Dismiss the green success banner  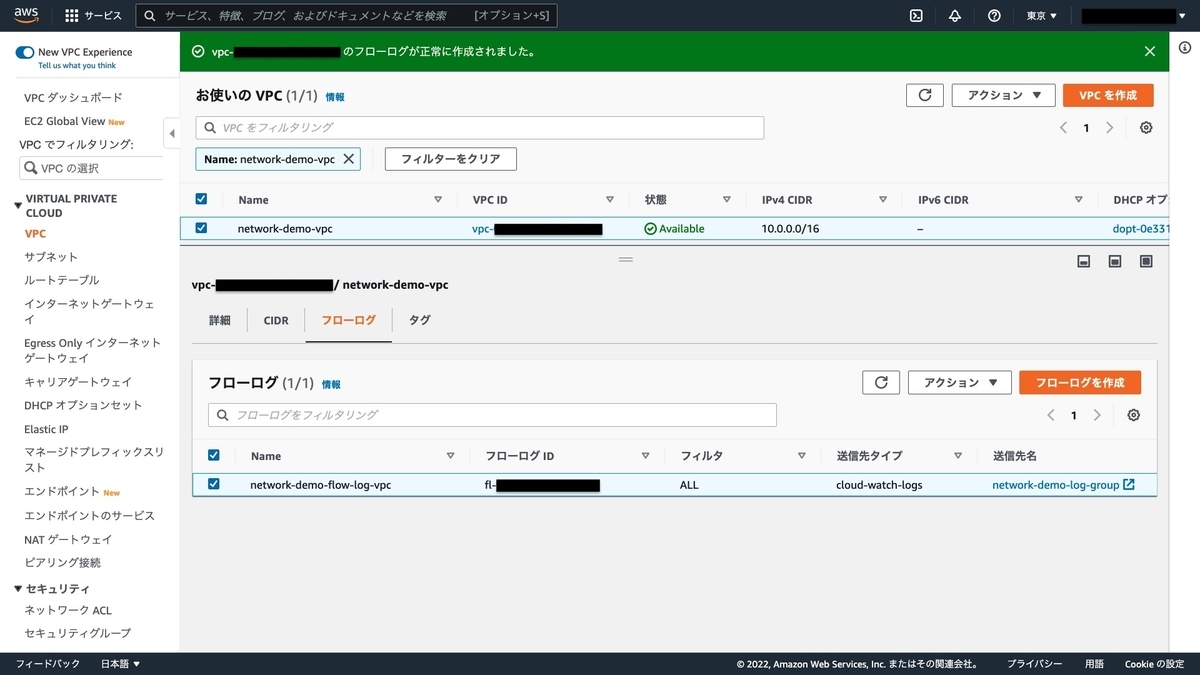1150,51
